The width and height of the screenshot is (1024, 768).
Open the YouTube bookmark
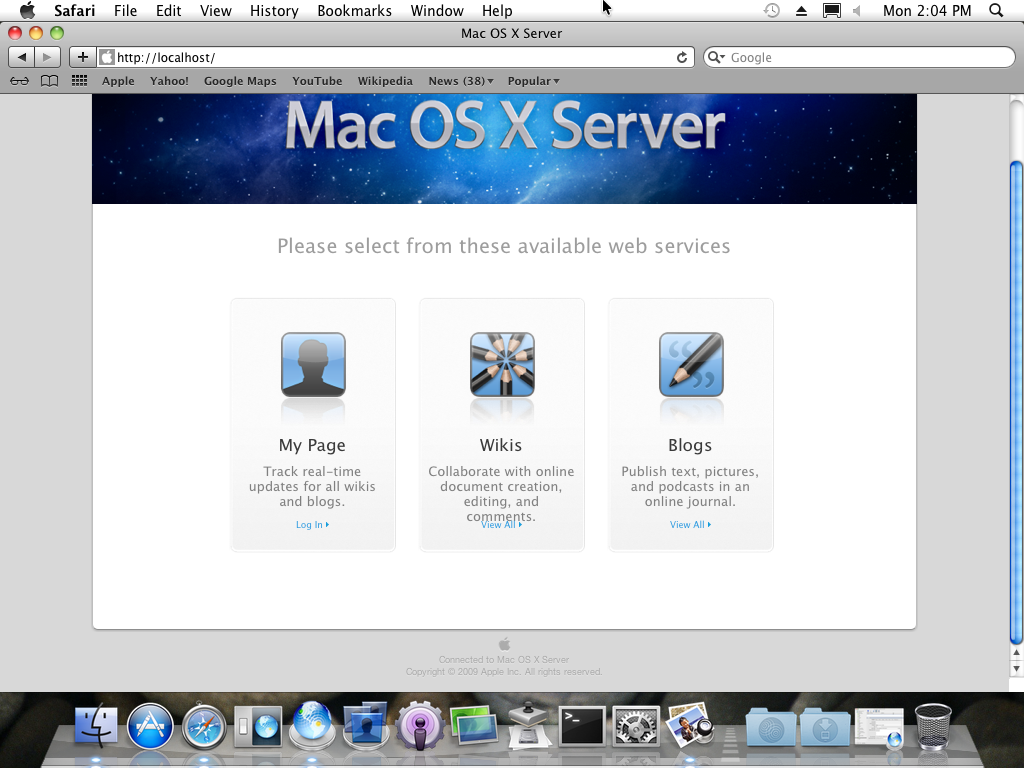317,81
